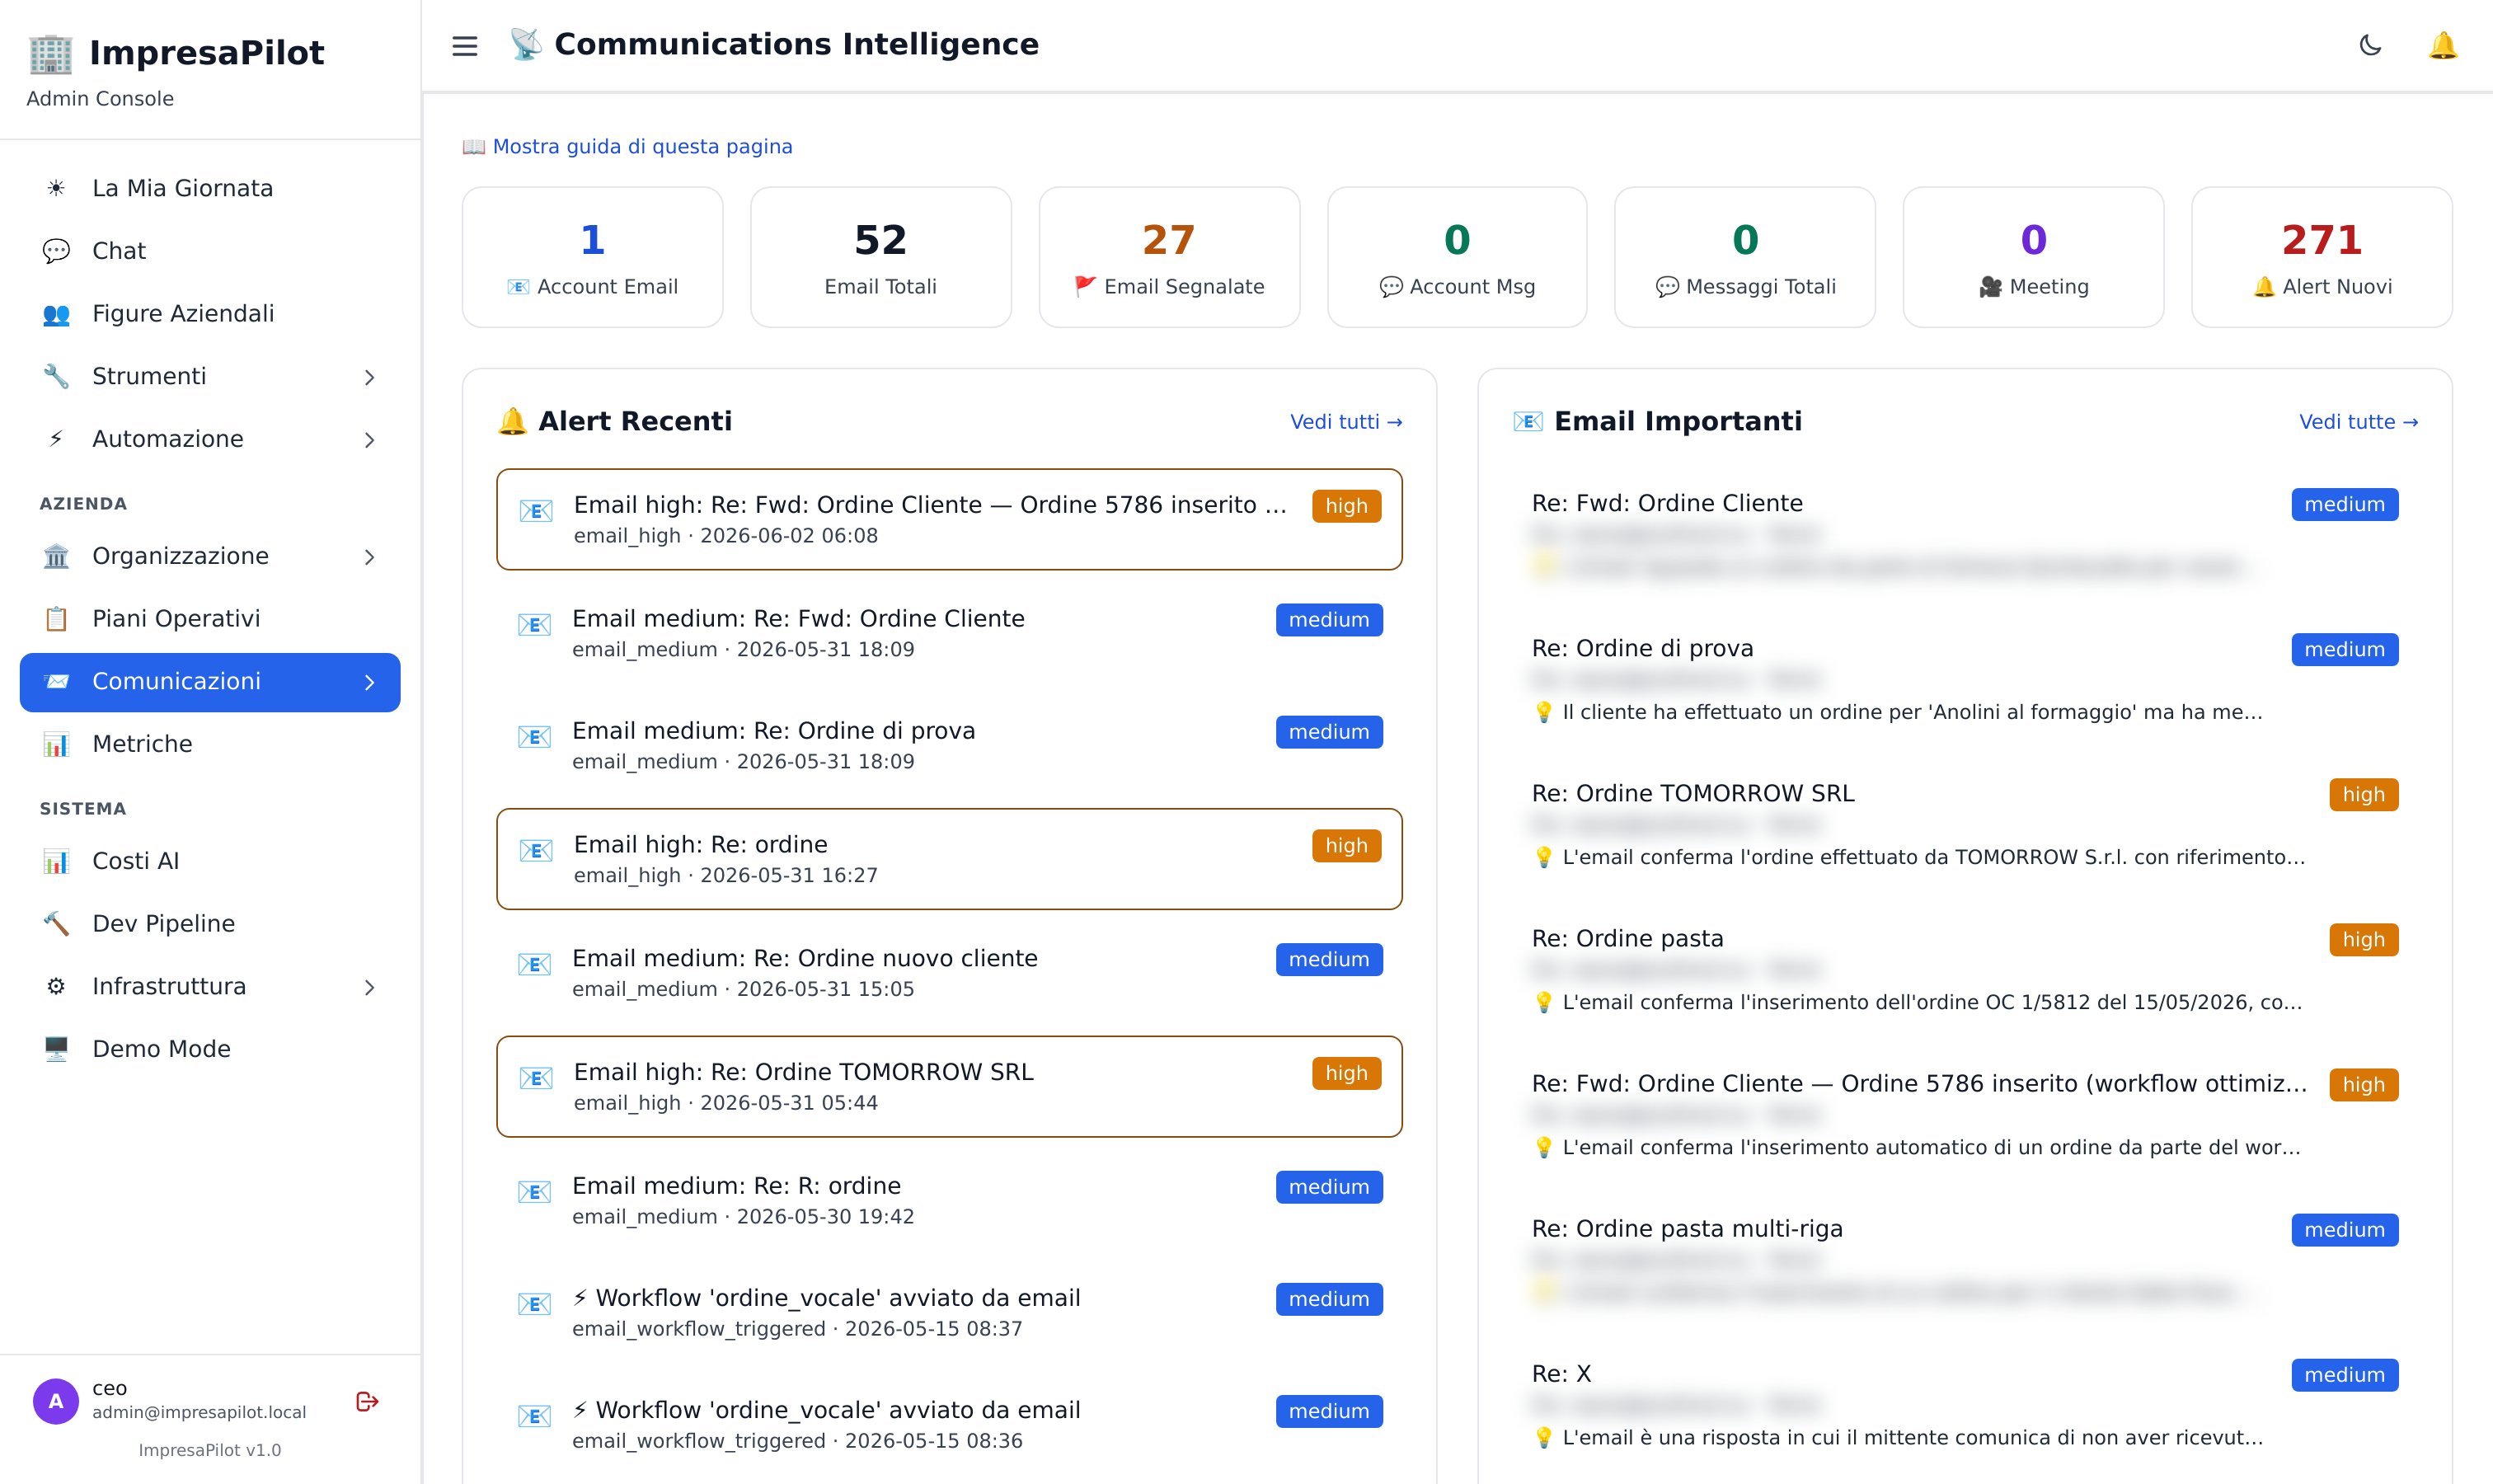2493x1484 pixels.
Task: Expand the Automazione submenu chevron
Action: click(369, 440)
